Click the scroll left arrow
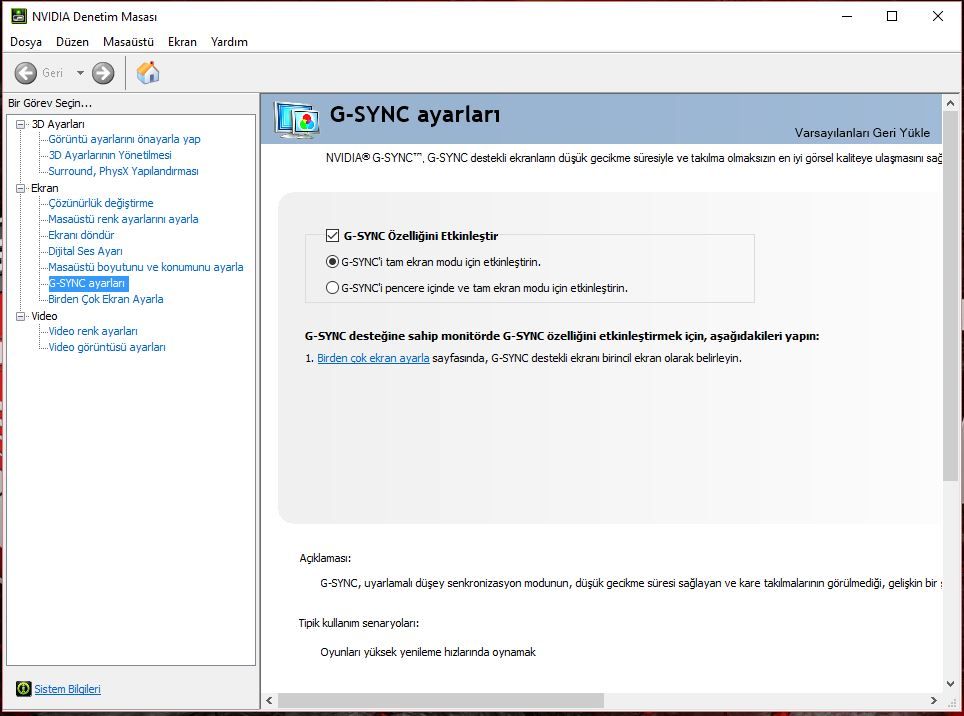This screenshot has height=716, width=964. (x=269, y=700)
